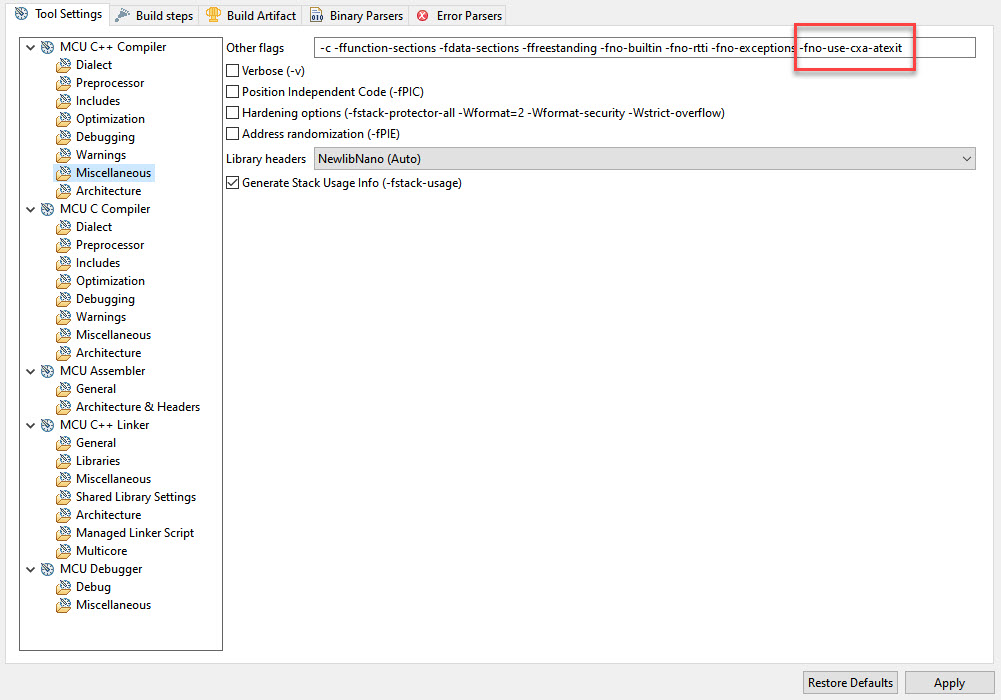Click the MCU Assembler tool icon
Image resolution: width=1001 pixels, height=700 pixels.
click(48, 371)
